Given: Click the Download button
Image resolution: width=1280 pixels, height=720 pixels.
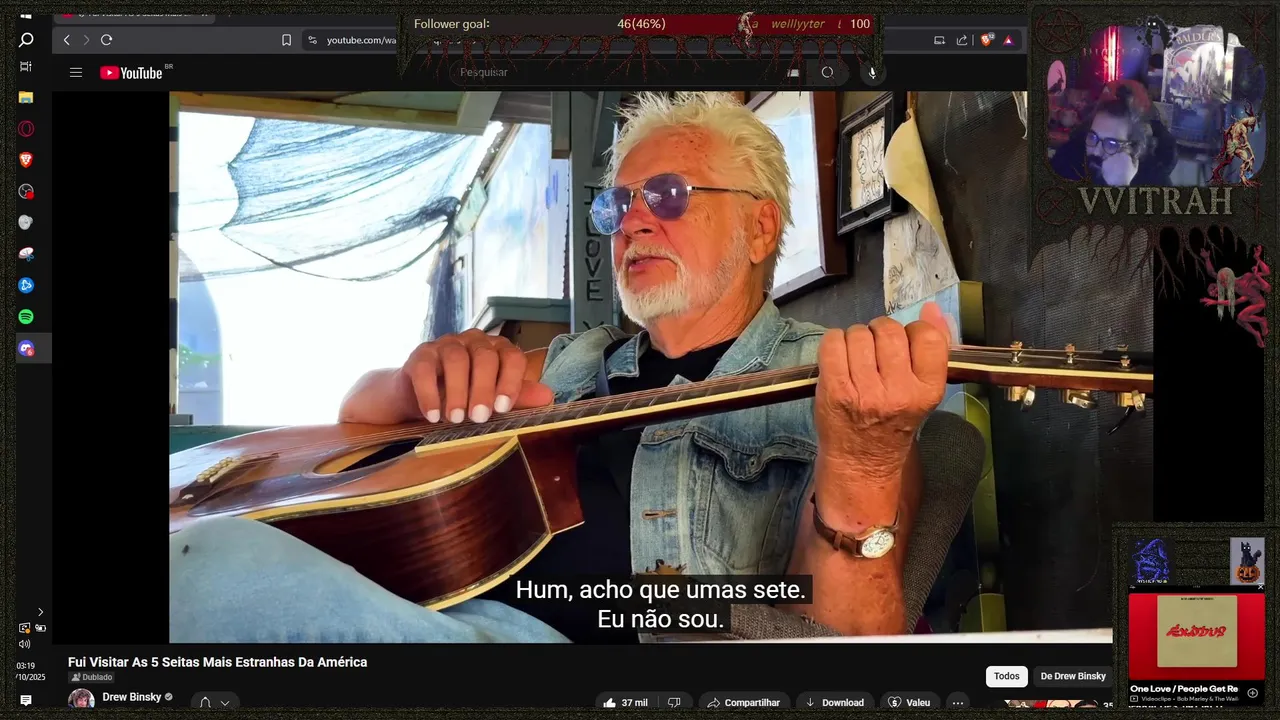Looking at the screenshot, I should tap(834, 703).
